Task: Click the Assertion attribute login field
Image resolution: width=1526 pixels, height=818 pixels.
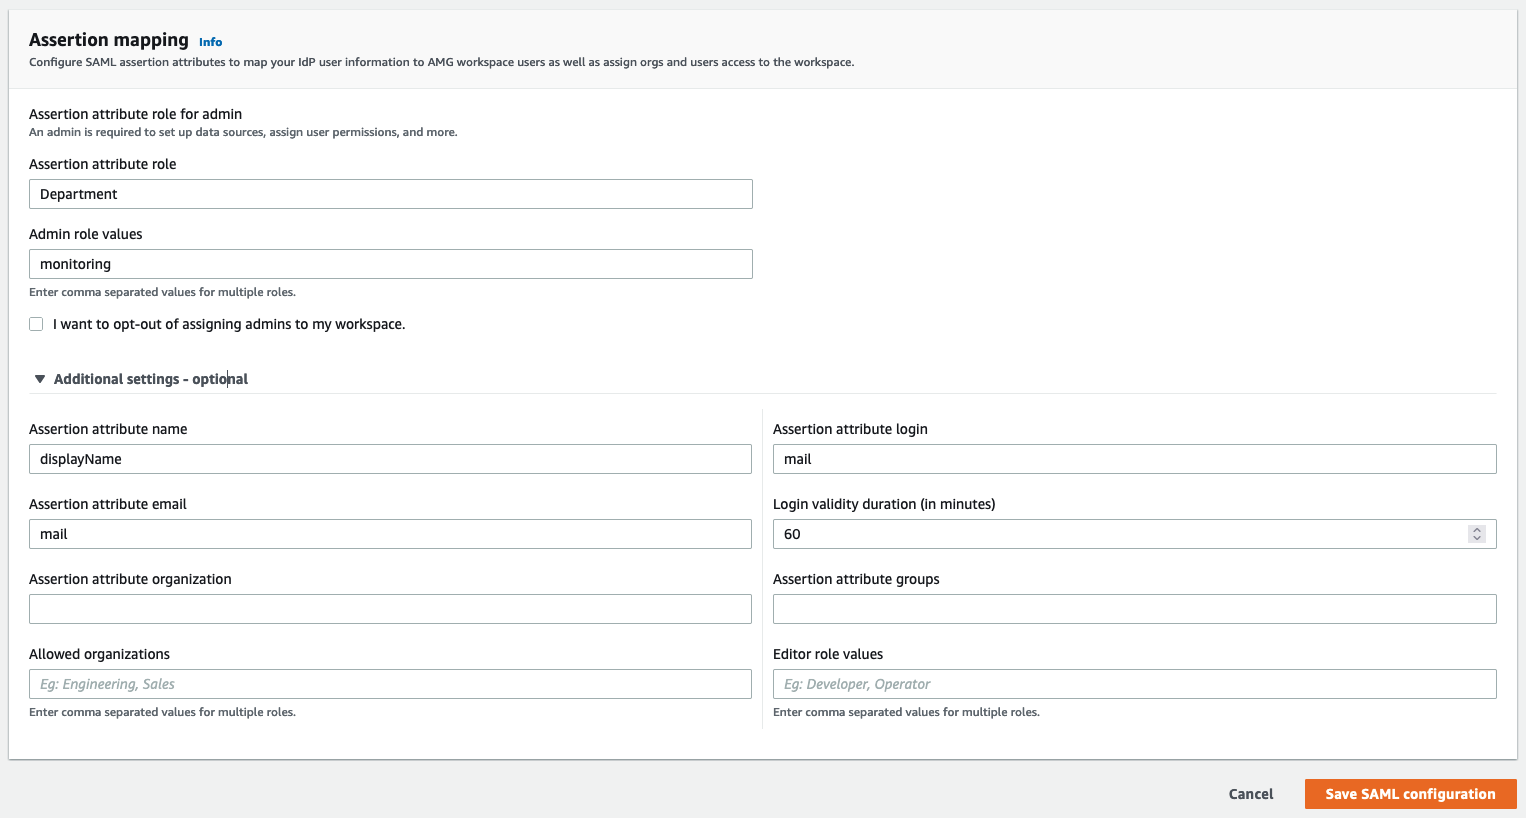Action: [1135, 459]
